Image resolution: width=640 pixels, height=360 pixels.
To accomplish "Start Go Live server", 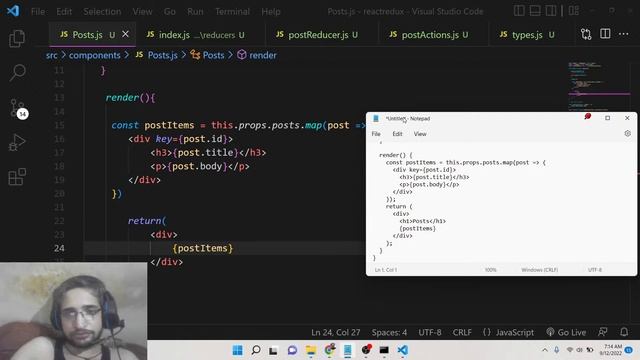I will (566, 332).
